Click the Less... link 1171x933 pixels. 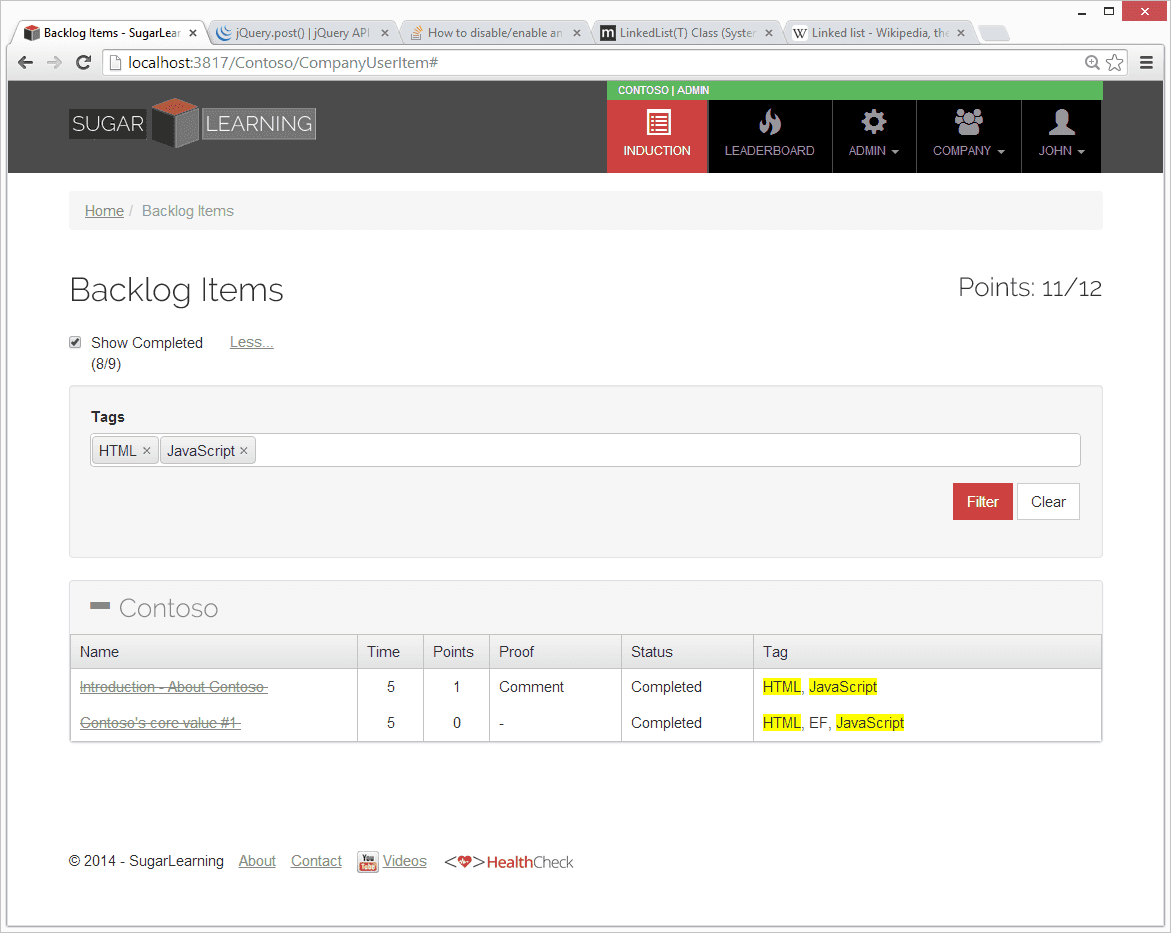click(x=251, y=342)
